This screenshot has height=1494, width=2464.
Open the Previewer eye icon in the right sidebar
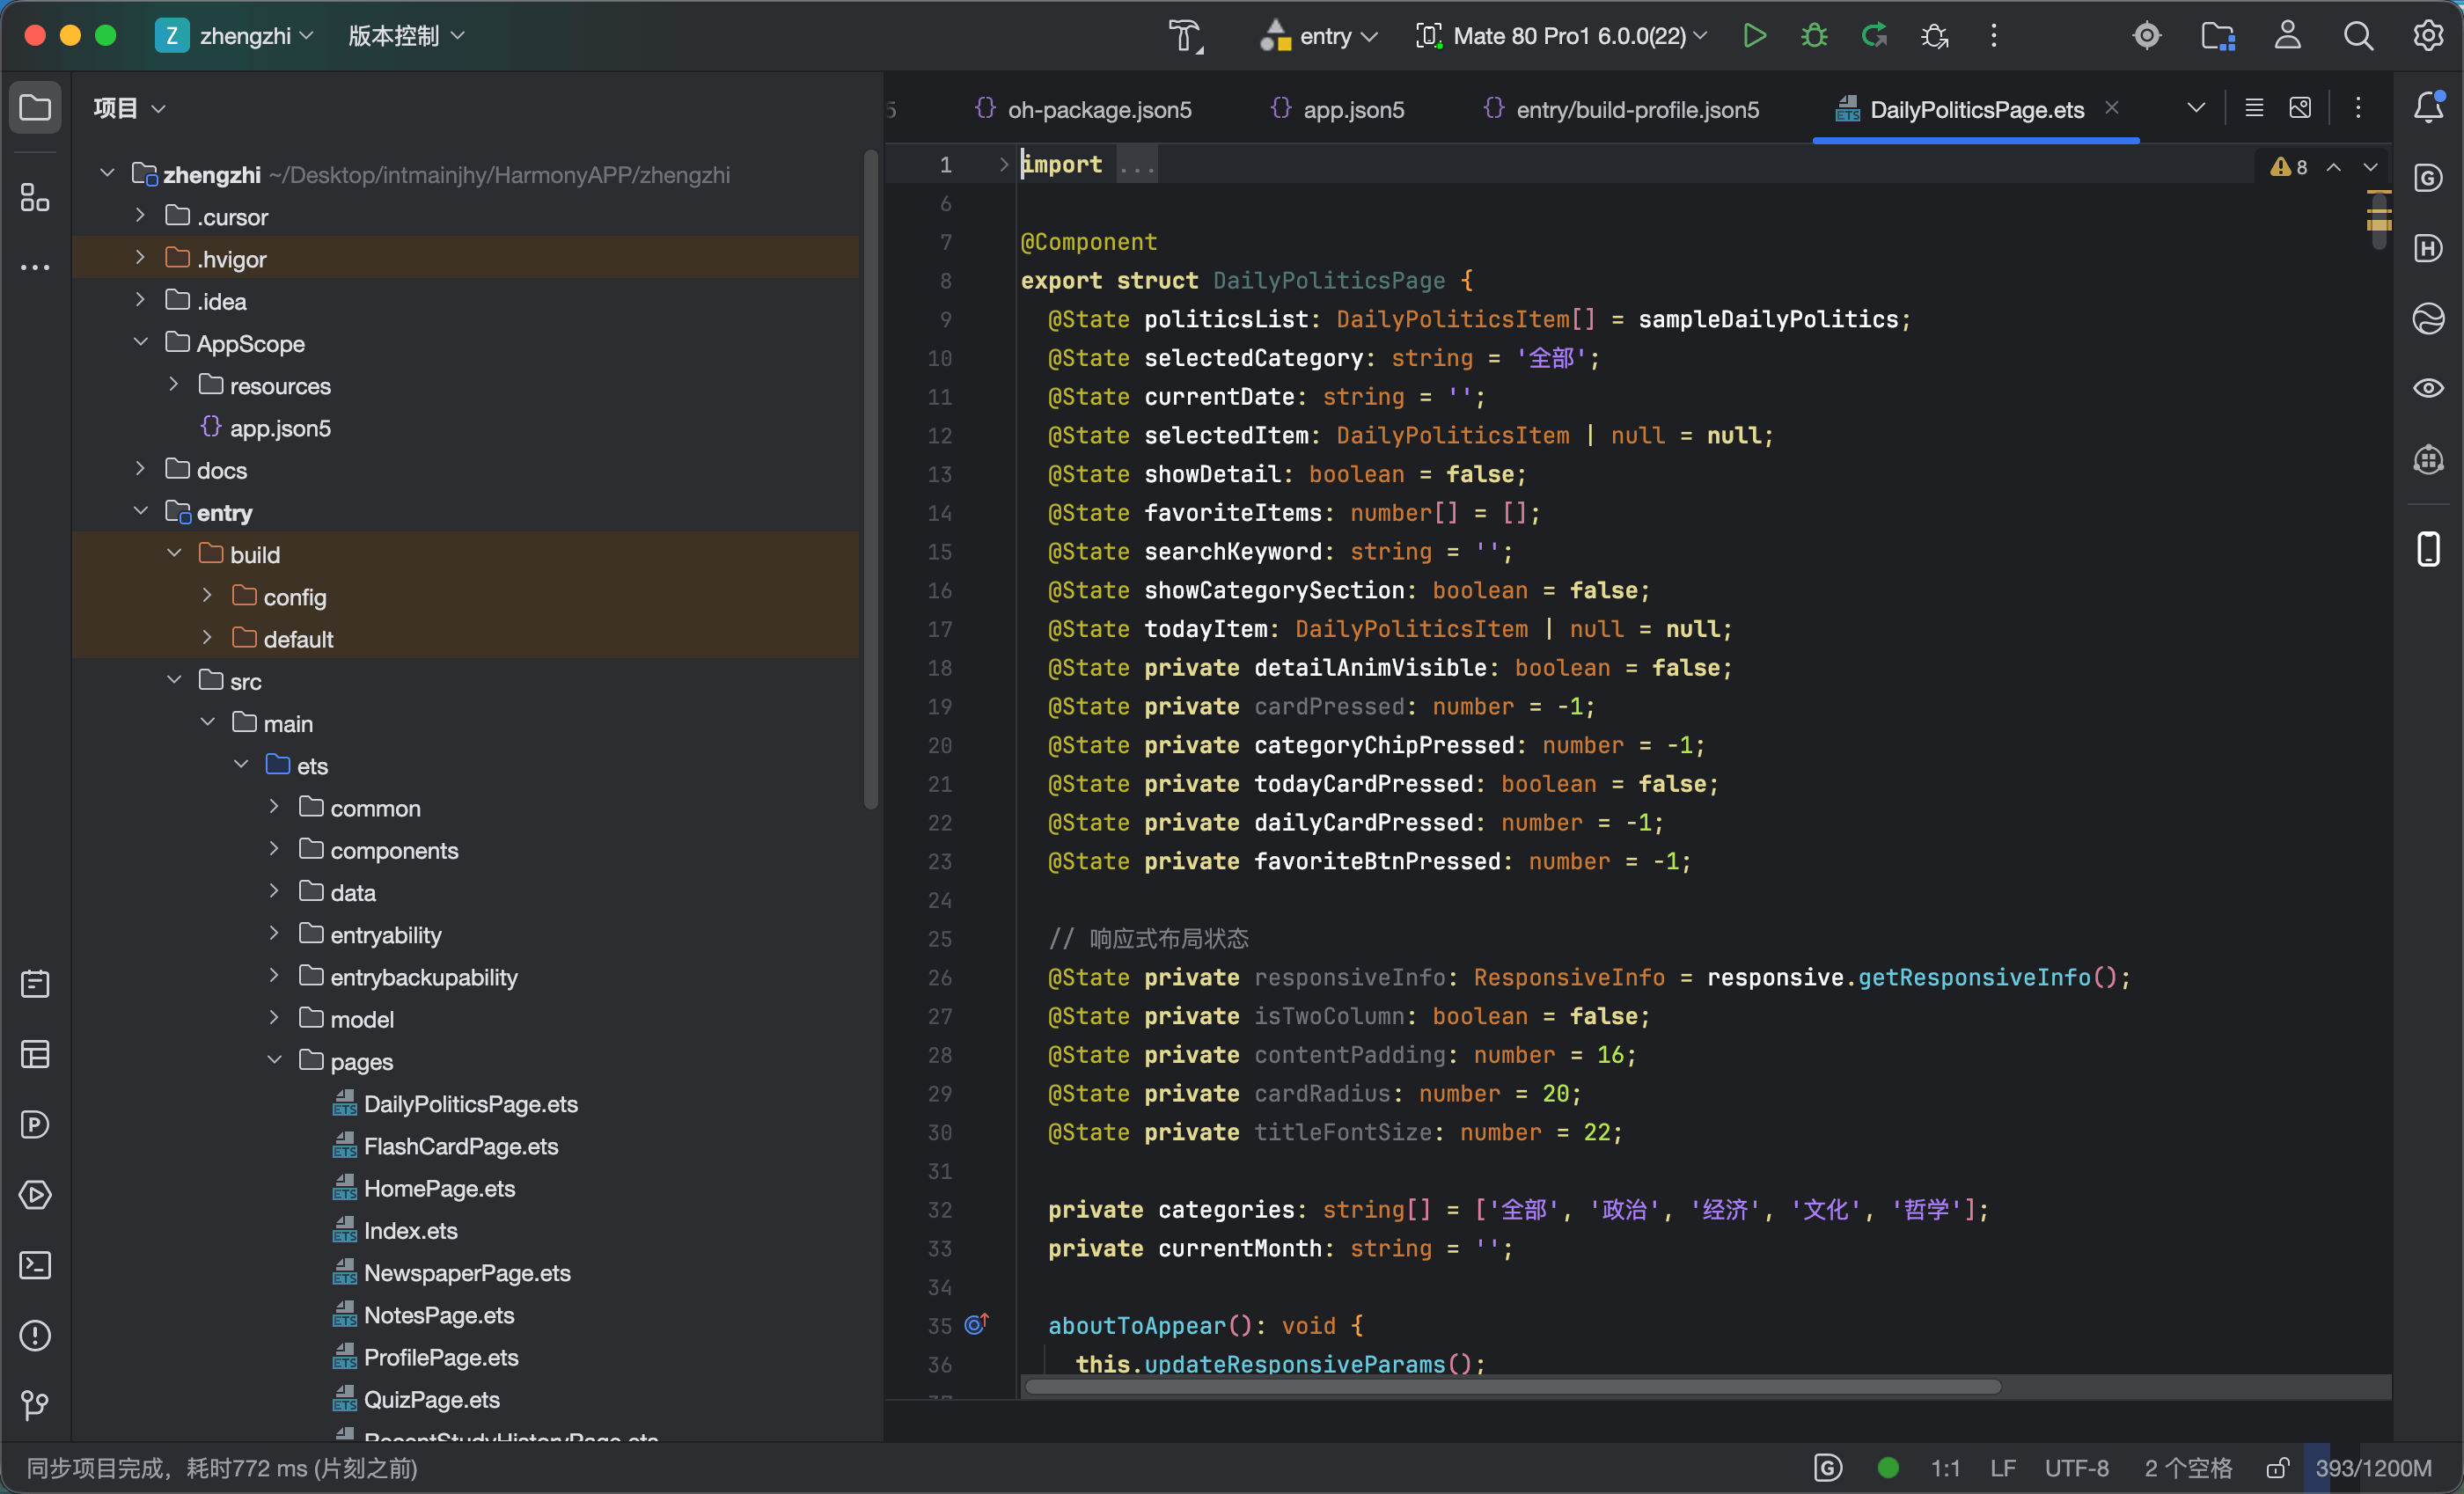(x=2428, y=388)
